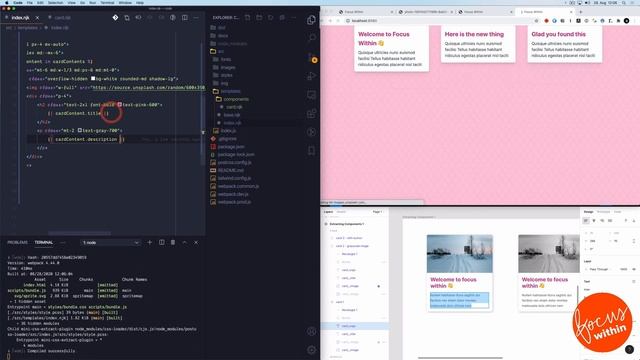Click the Figma help question mark button
The height and width of the screenshot is (360, 640).
pos(629,349)
